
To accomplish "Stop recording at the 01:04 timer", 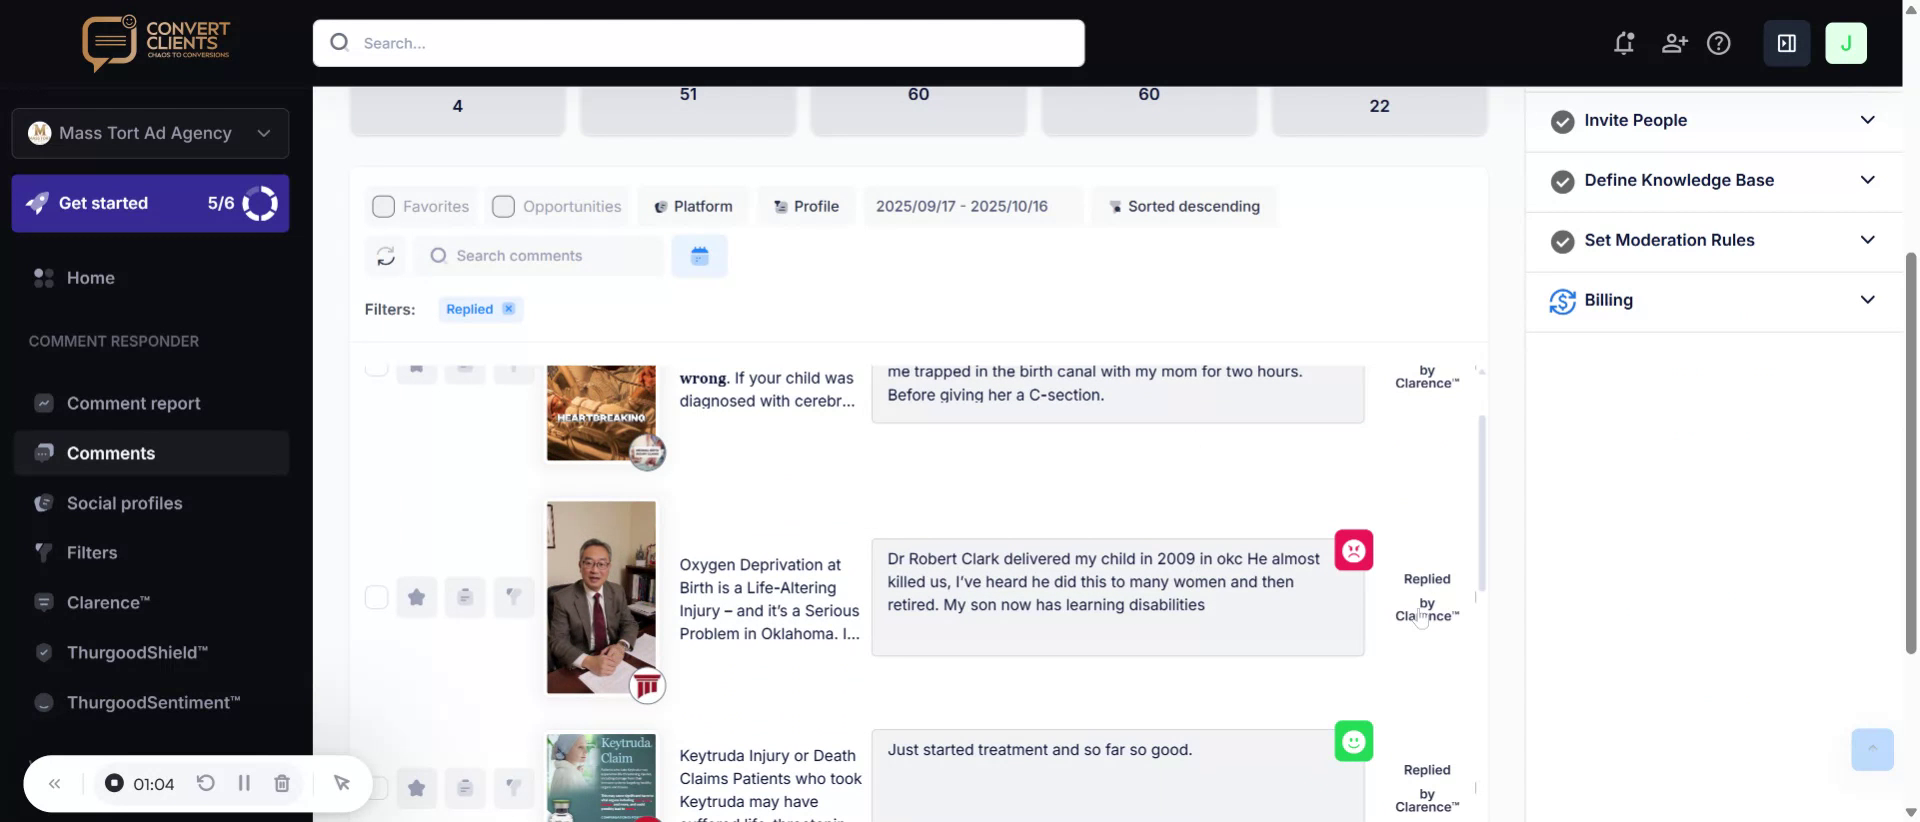I will pos(114,783).
